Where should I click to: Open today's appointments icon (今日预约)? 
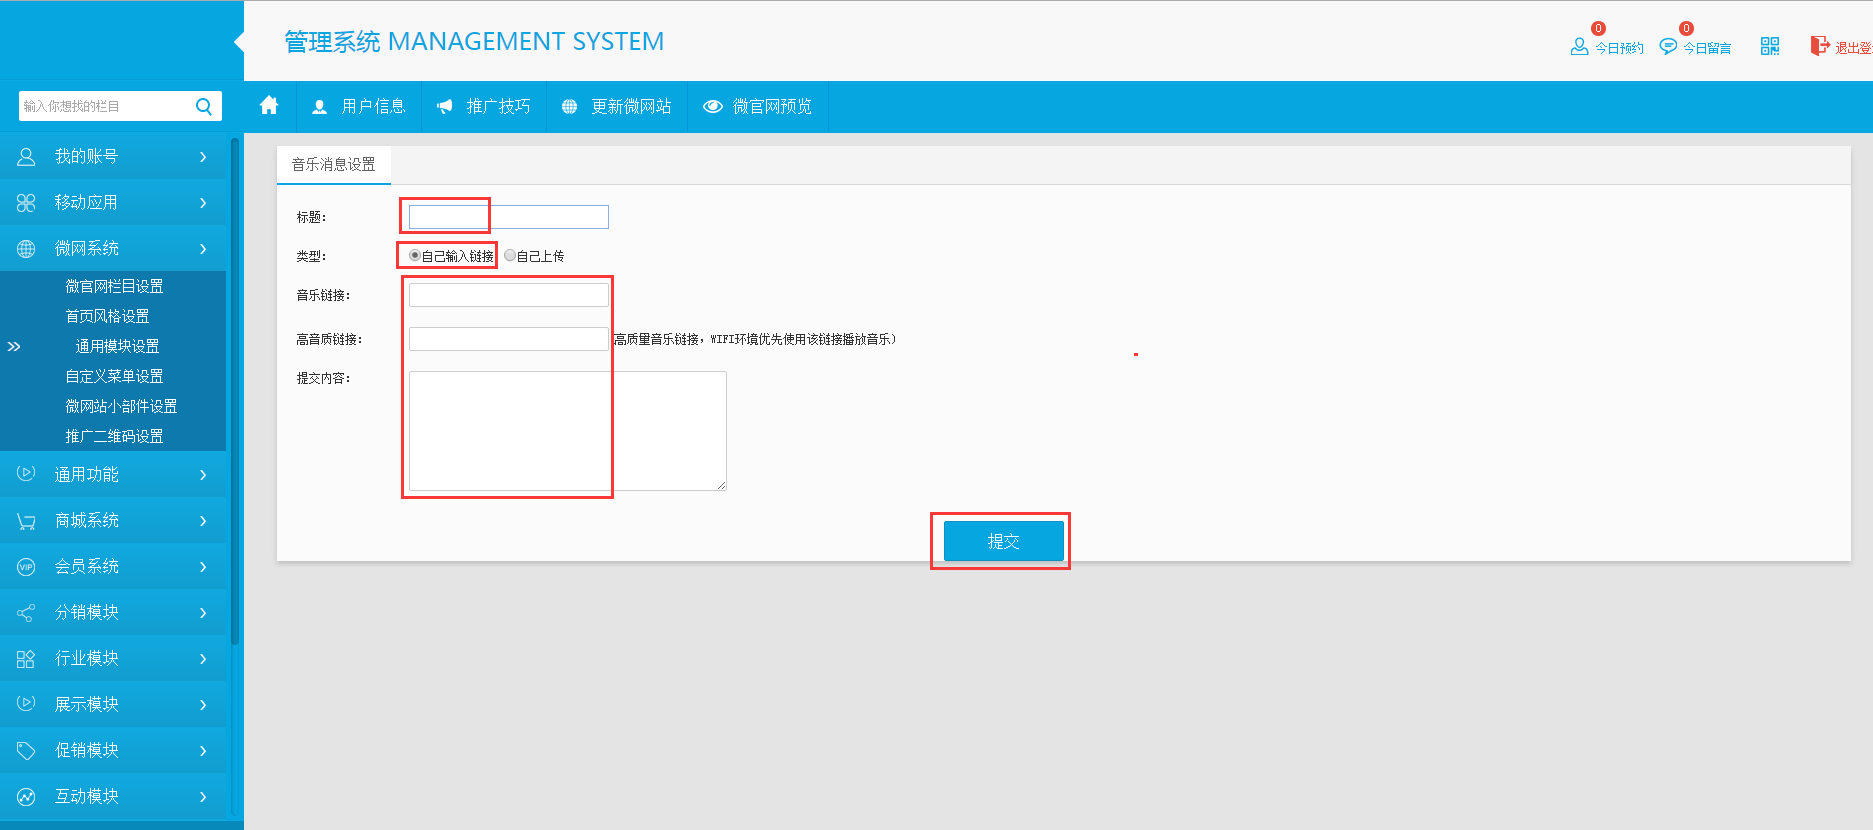click(1580, 47)
